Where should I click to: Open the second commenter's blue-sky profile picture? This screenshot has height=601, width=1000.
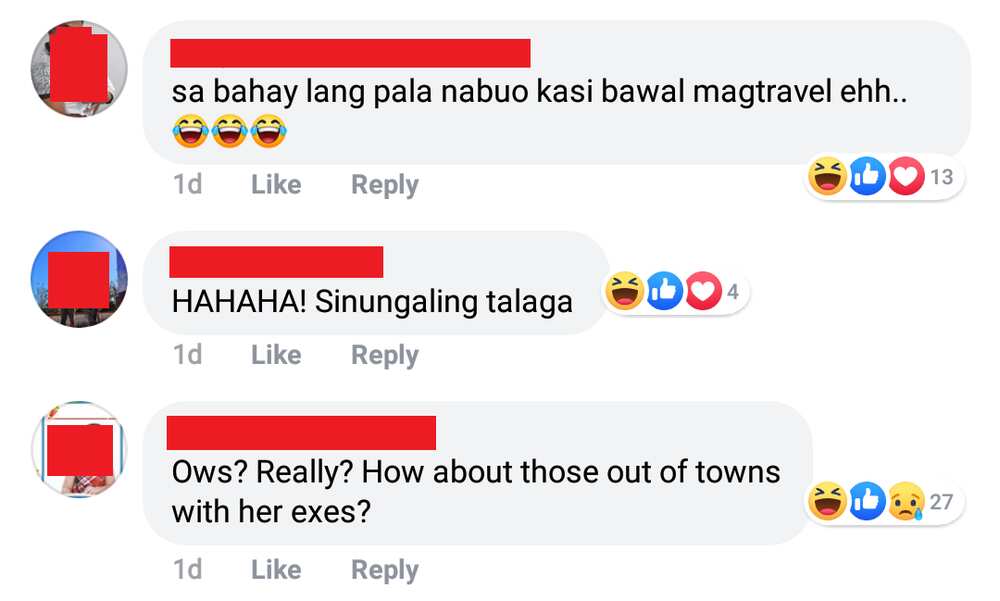[x=79, y=279]
